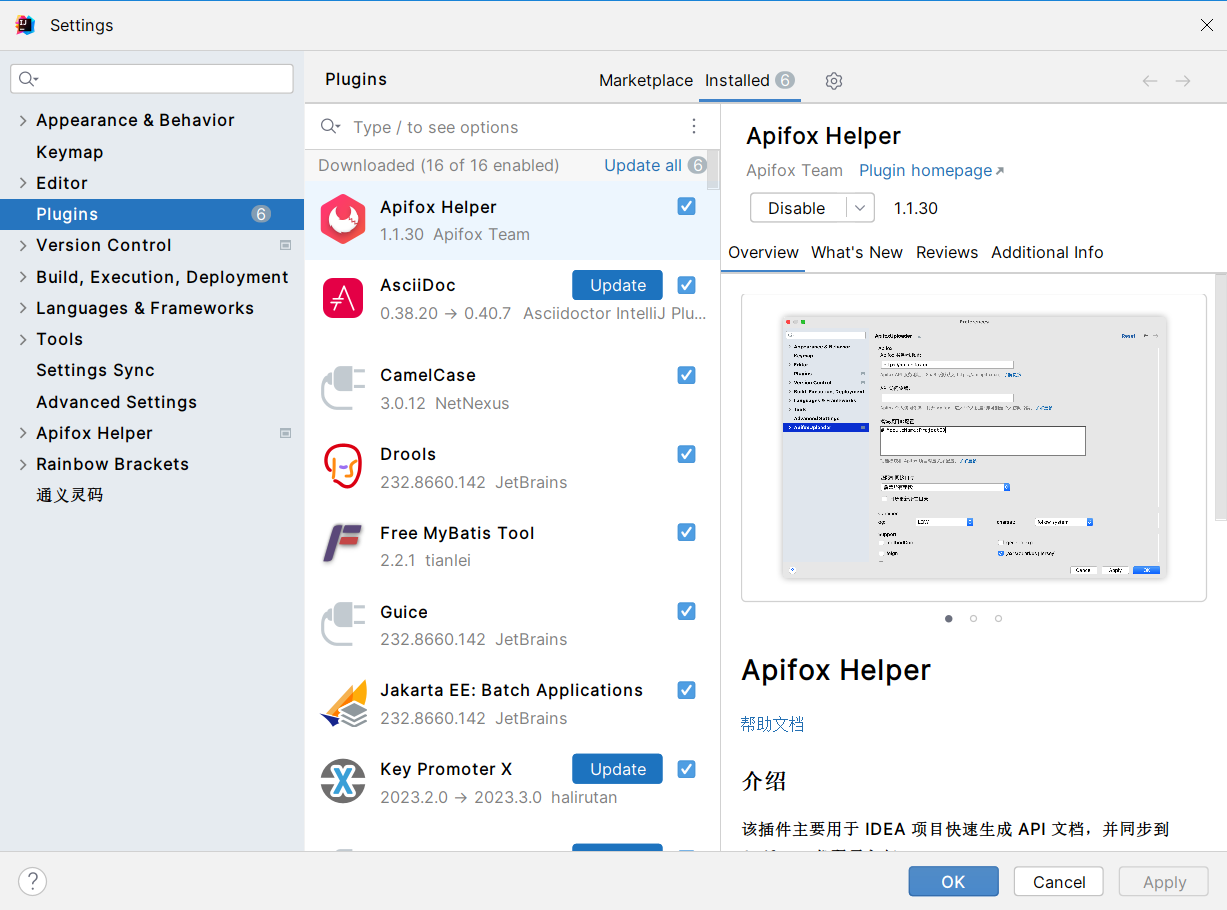The width and height of the screenshot is (1227, 910).
Task: Click the Jakarta EE Batch Applications logo
Action: [x=343, y=703]
